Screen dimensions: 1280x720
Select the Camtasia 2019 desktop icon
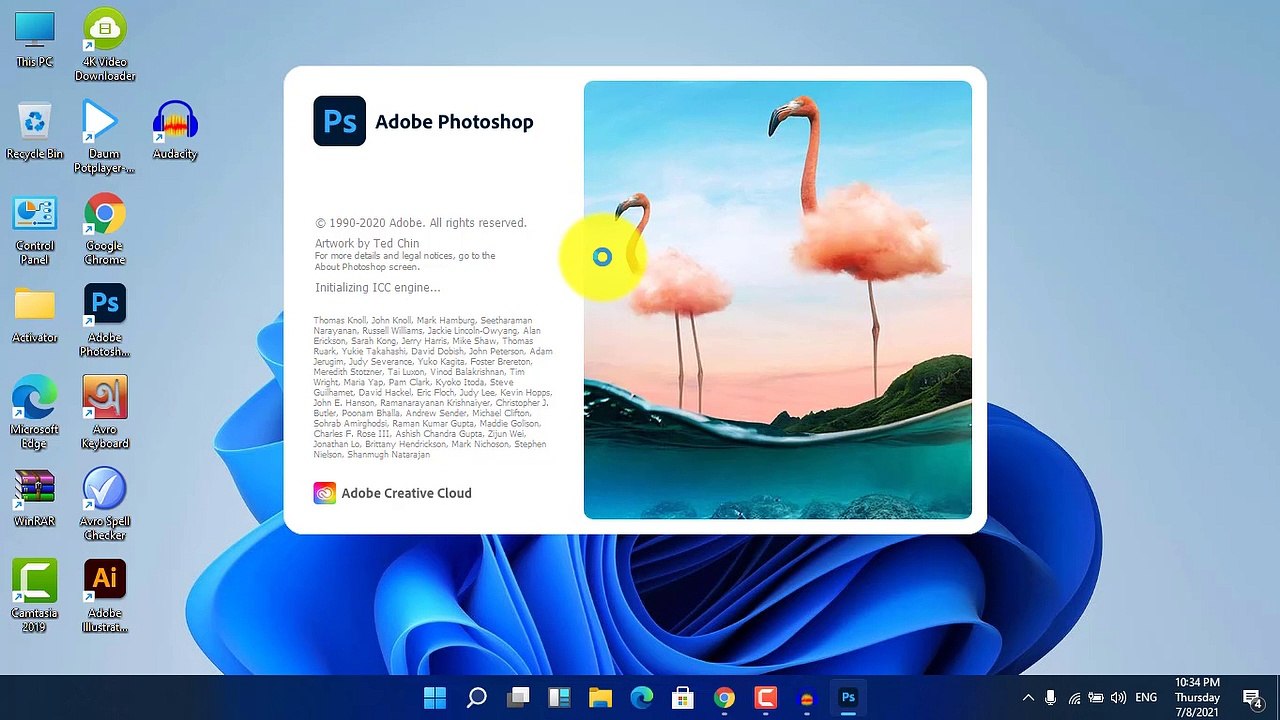click(x=34, y=580)
